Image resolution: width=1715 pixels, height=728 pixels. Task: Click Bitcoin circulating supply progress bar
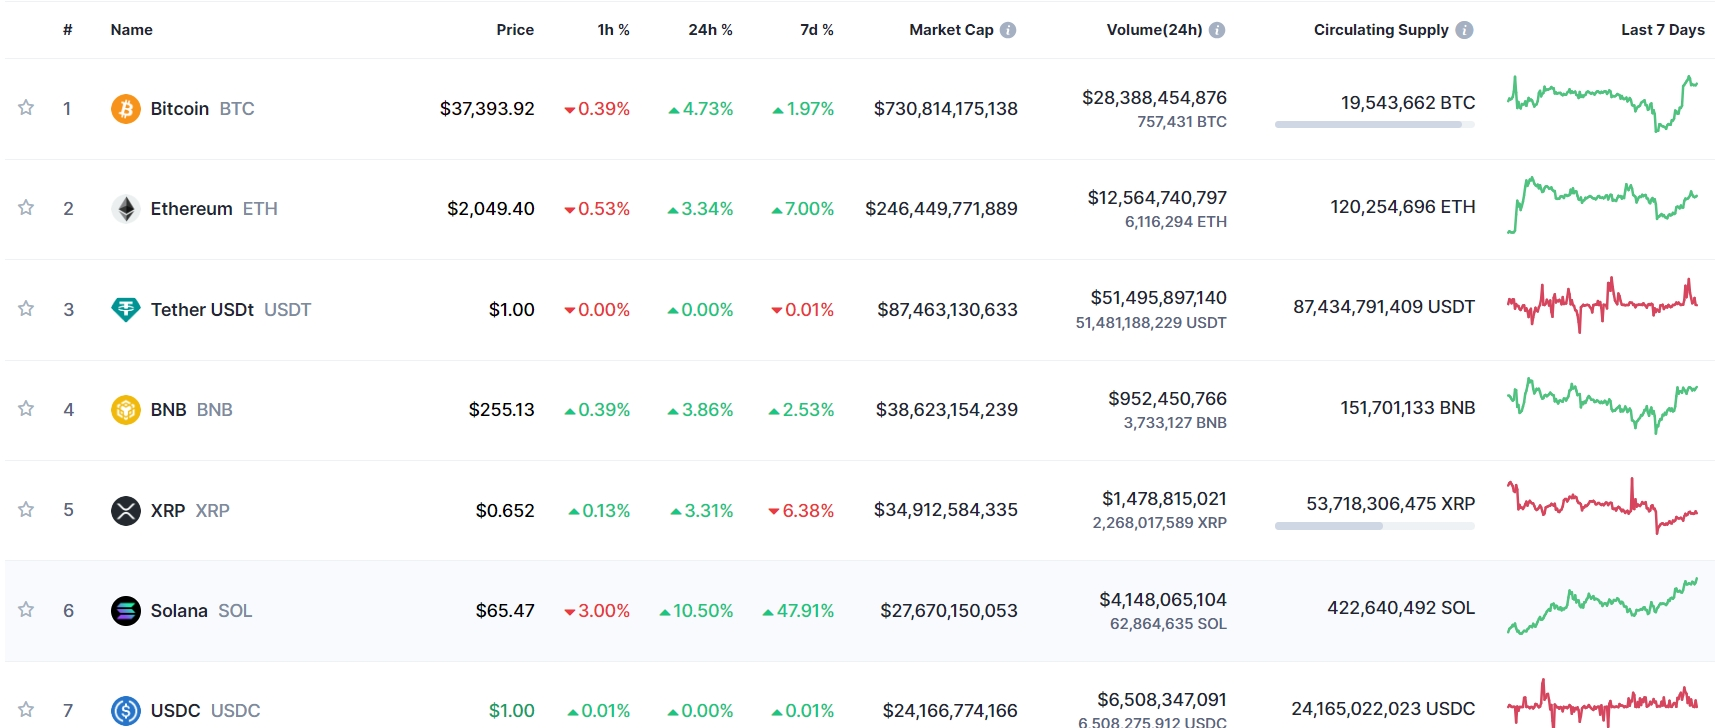1375,125
